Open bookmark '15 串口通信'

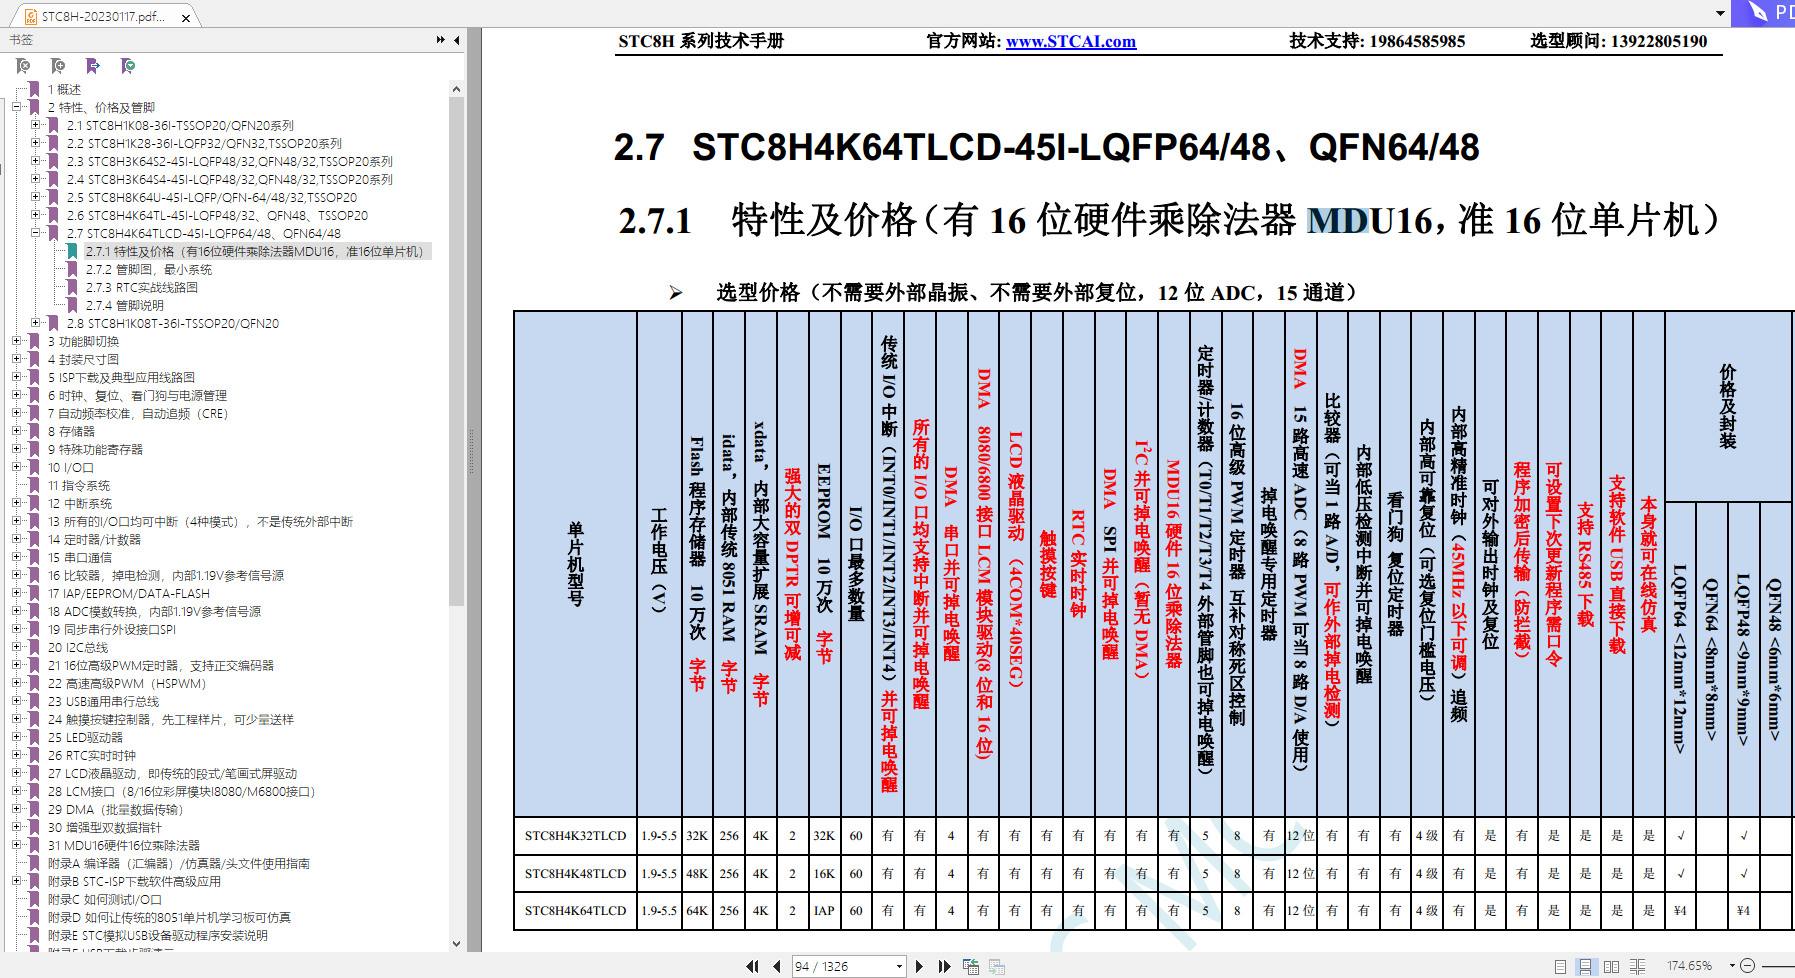coord(80,557)
